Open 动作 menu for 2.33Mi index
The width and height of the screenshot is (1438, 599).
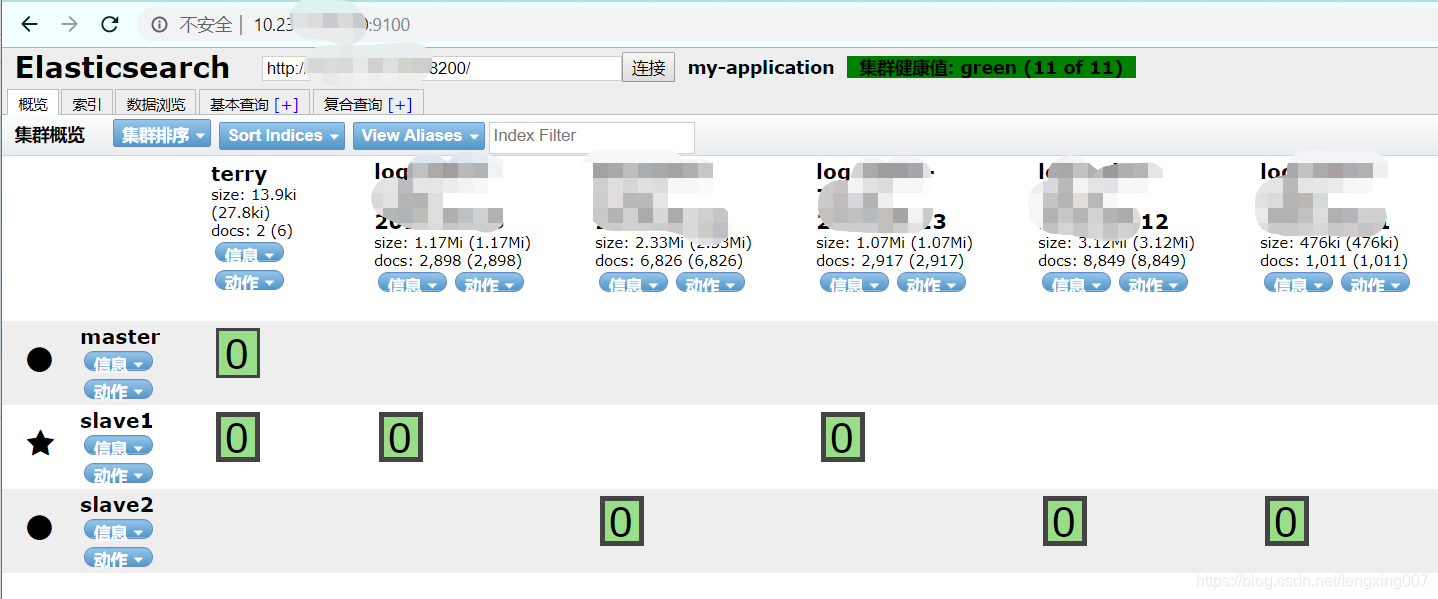tap(710, 284)
